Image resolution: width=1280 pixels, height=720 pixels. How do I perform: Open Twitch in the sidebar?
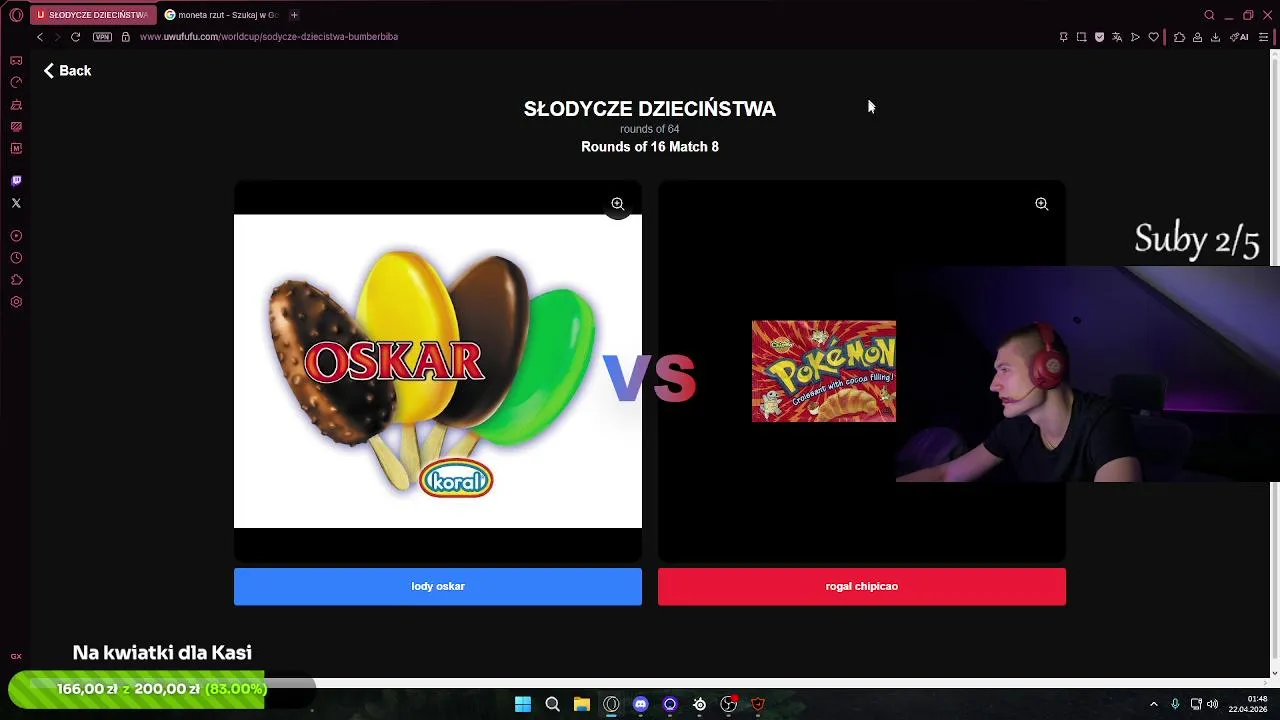click(x=16, y=181)
